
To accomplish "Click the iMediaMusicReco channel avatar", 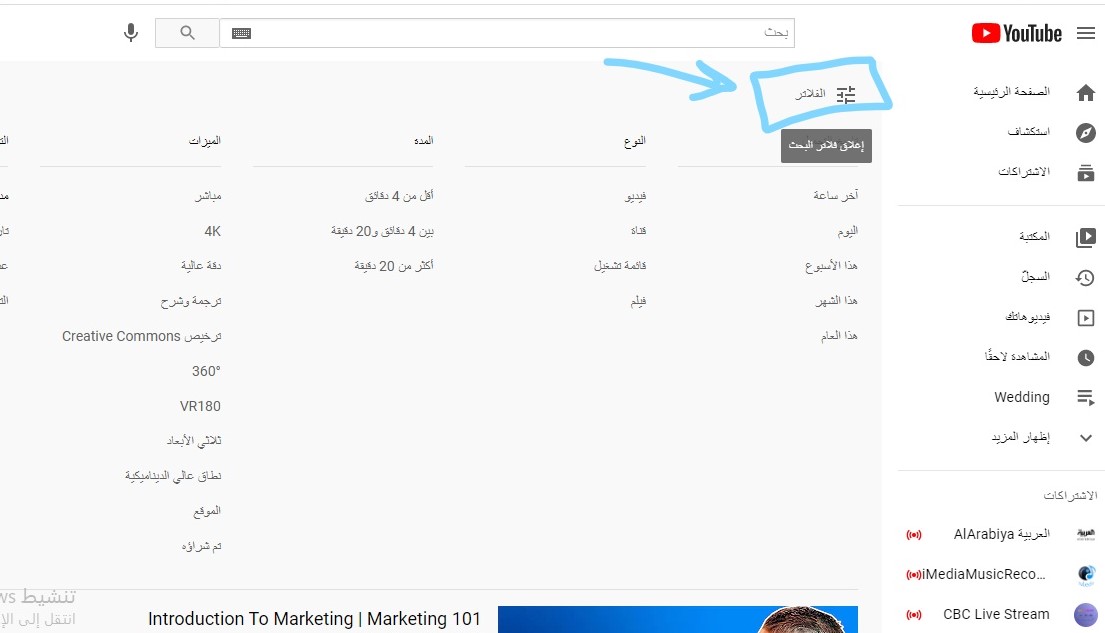I will [1085, 574].
